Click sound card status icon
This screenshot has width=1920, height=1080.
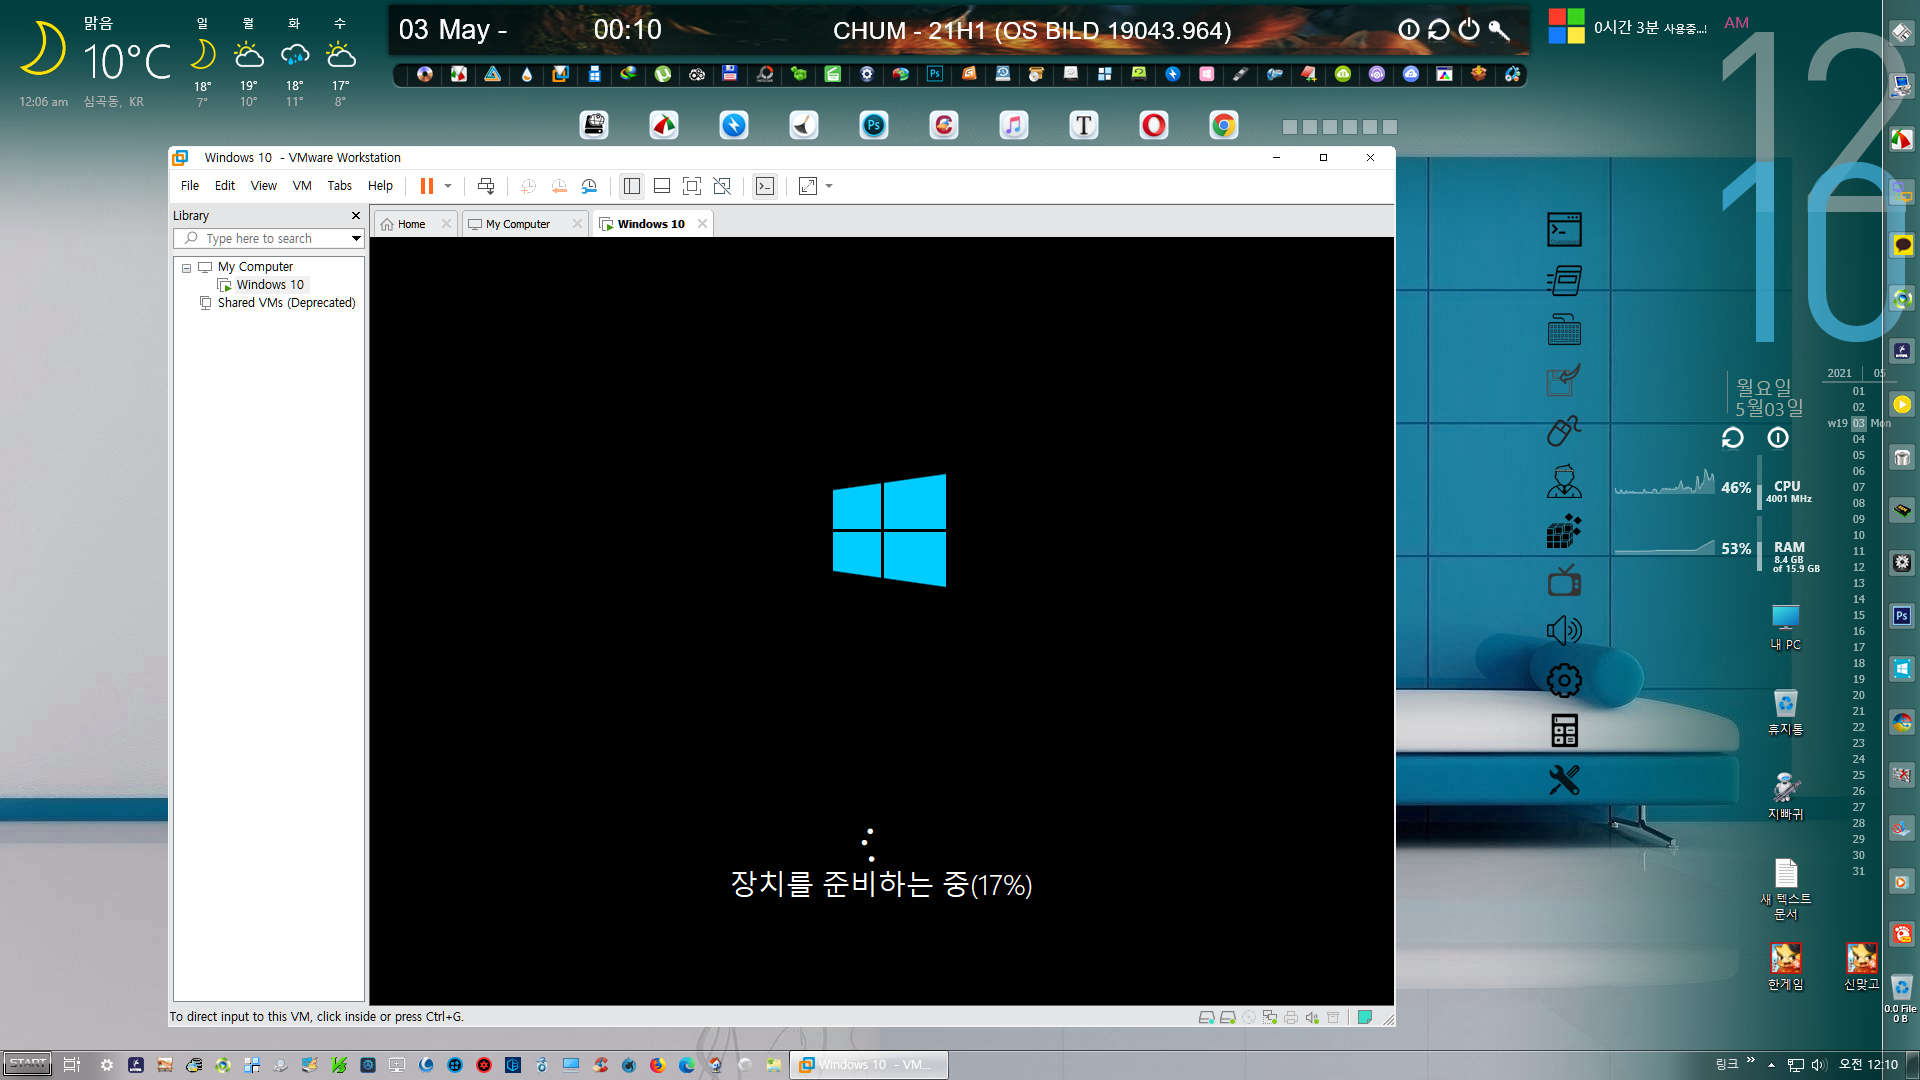point(1312,1018)
